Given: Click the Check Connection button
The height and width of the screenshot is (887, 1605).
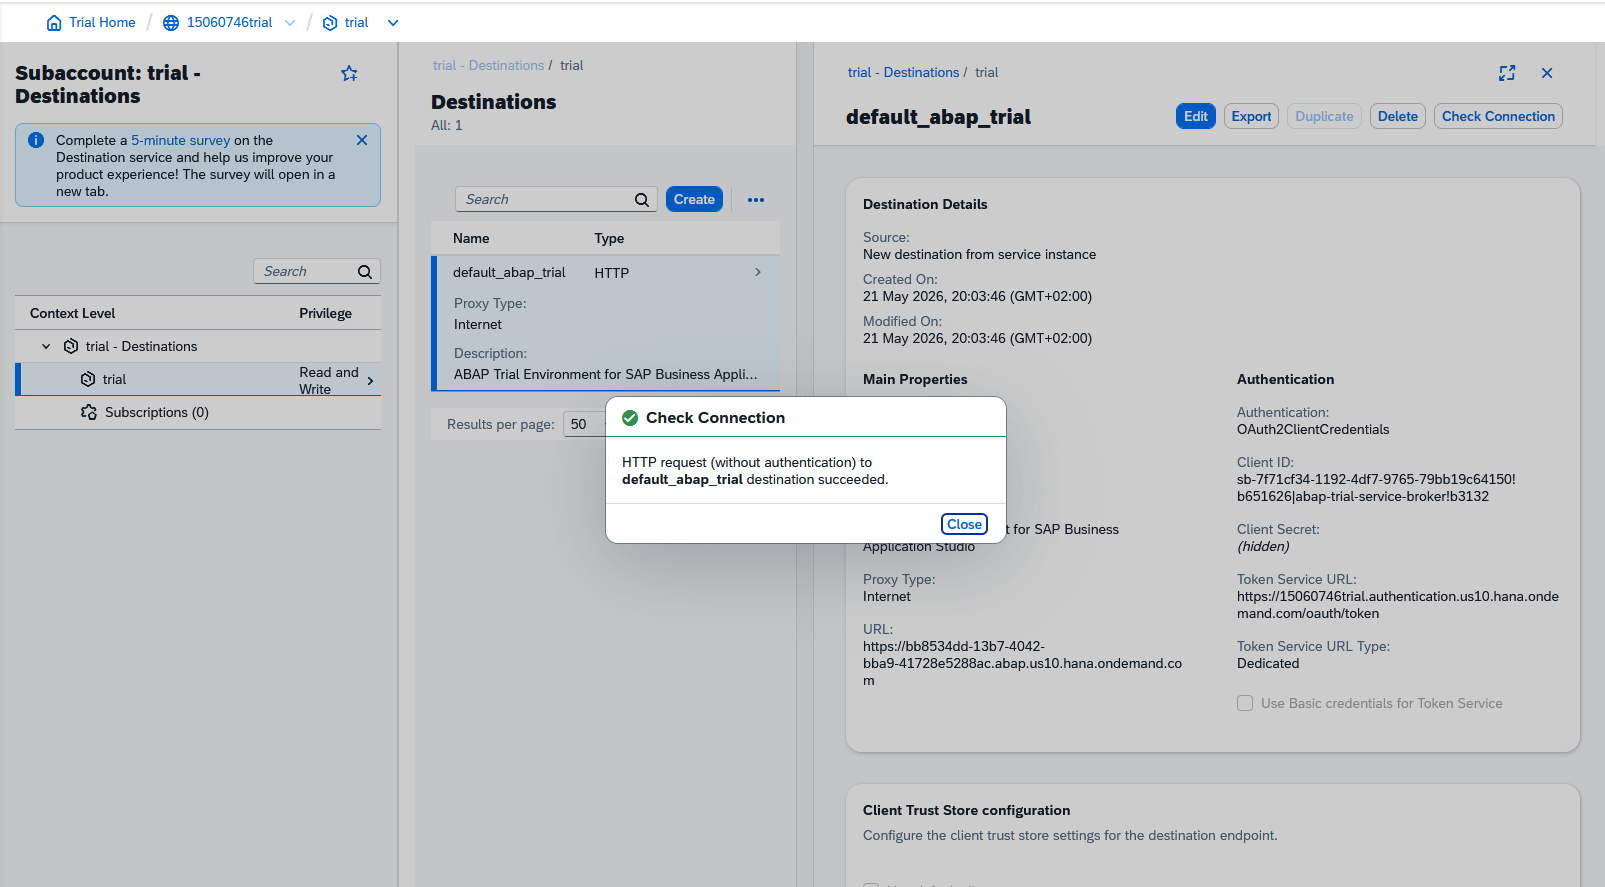Looking at the screenshot, I should click(x=1498, y=116).
